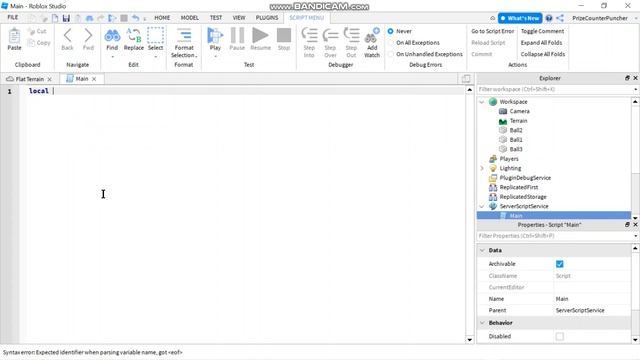The height and width of the screenshot is (360, 640).
Task: Click the quick-access play icon
Action: [112, 18]
